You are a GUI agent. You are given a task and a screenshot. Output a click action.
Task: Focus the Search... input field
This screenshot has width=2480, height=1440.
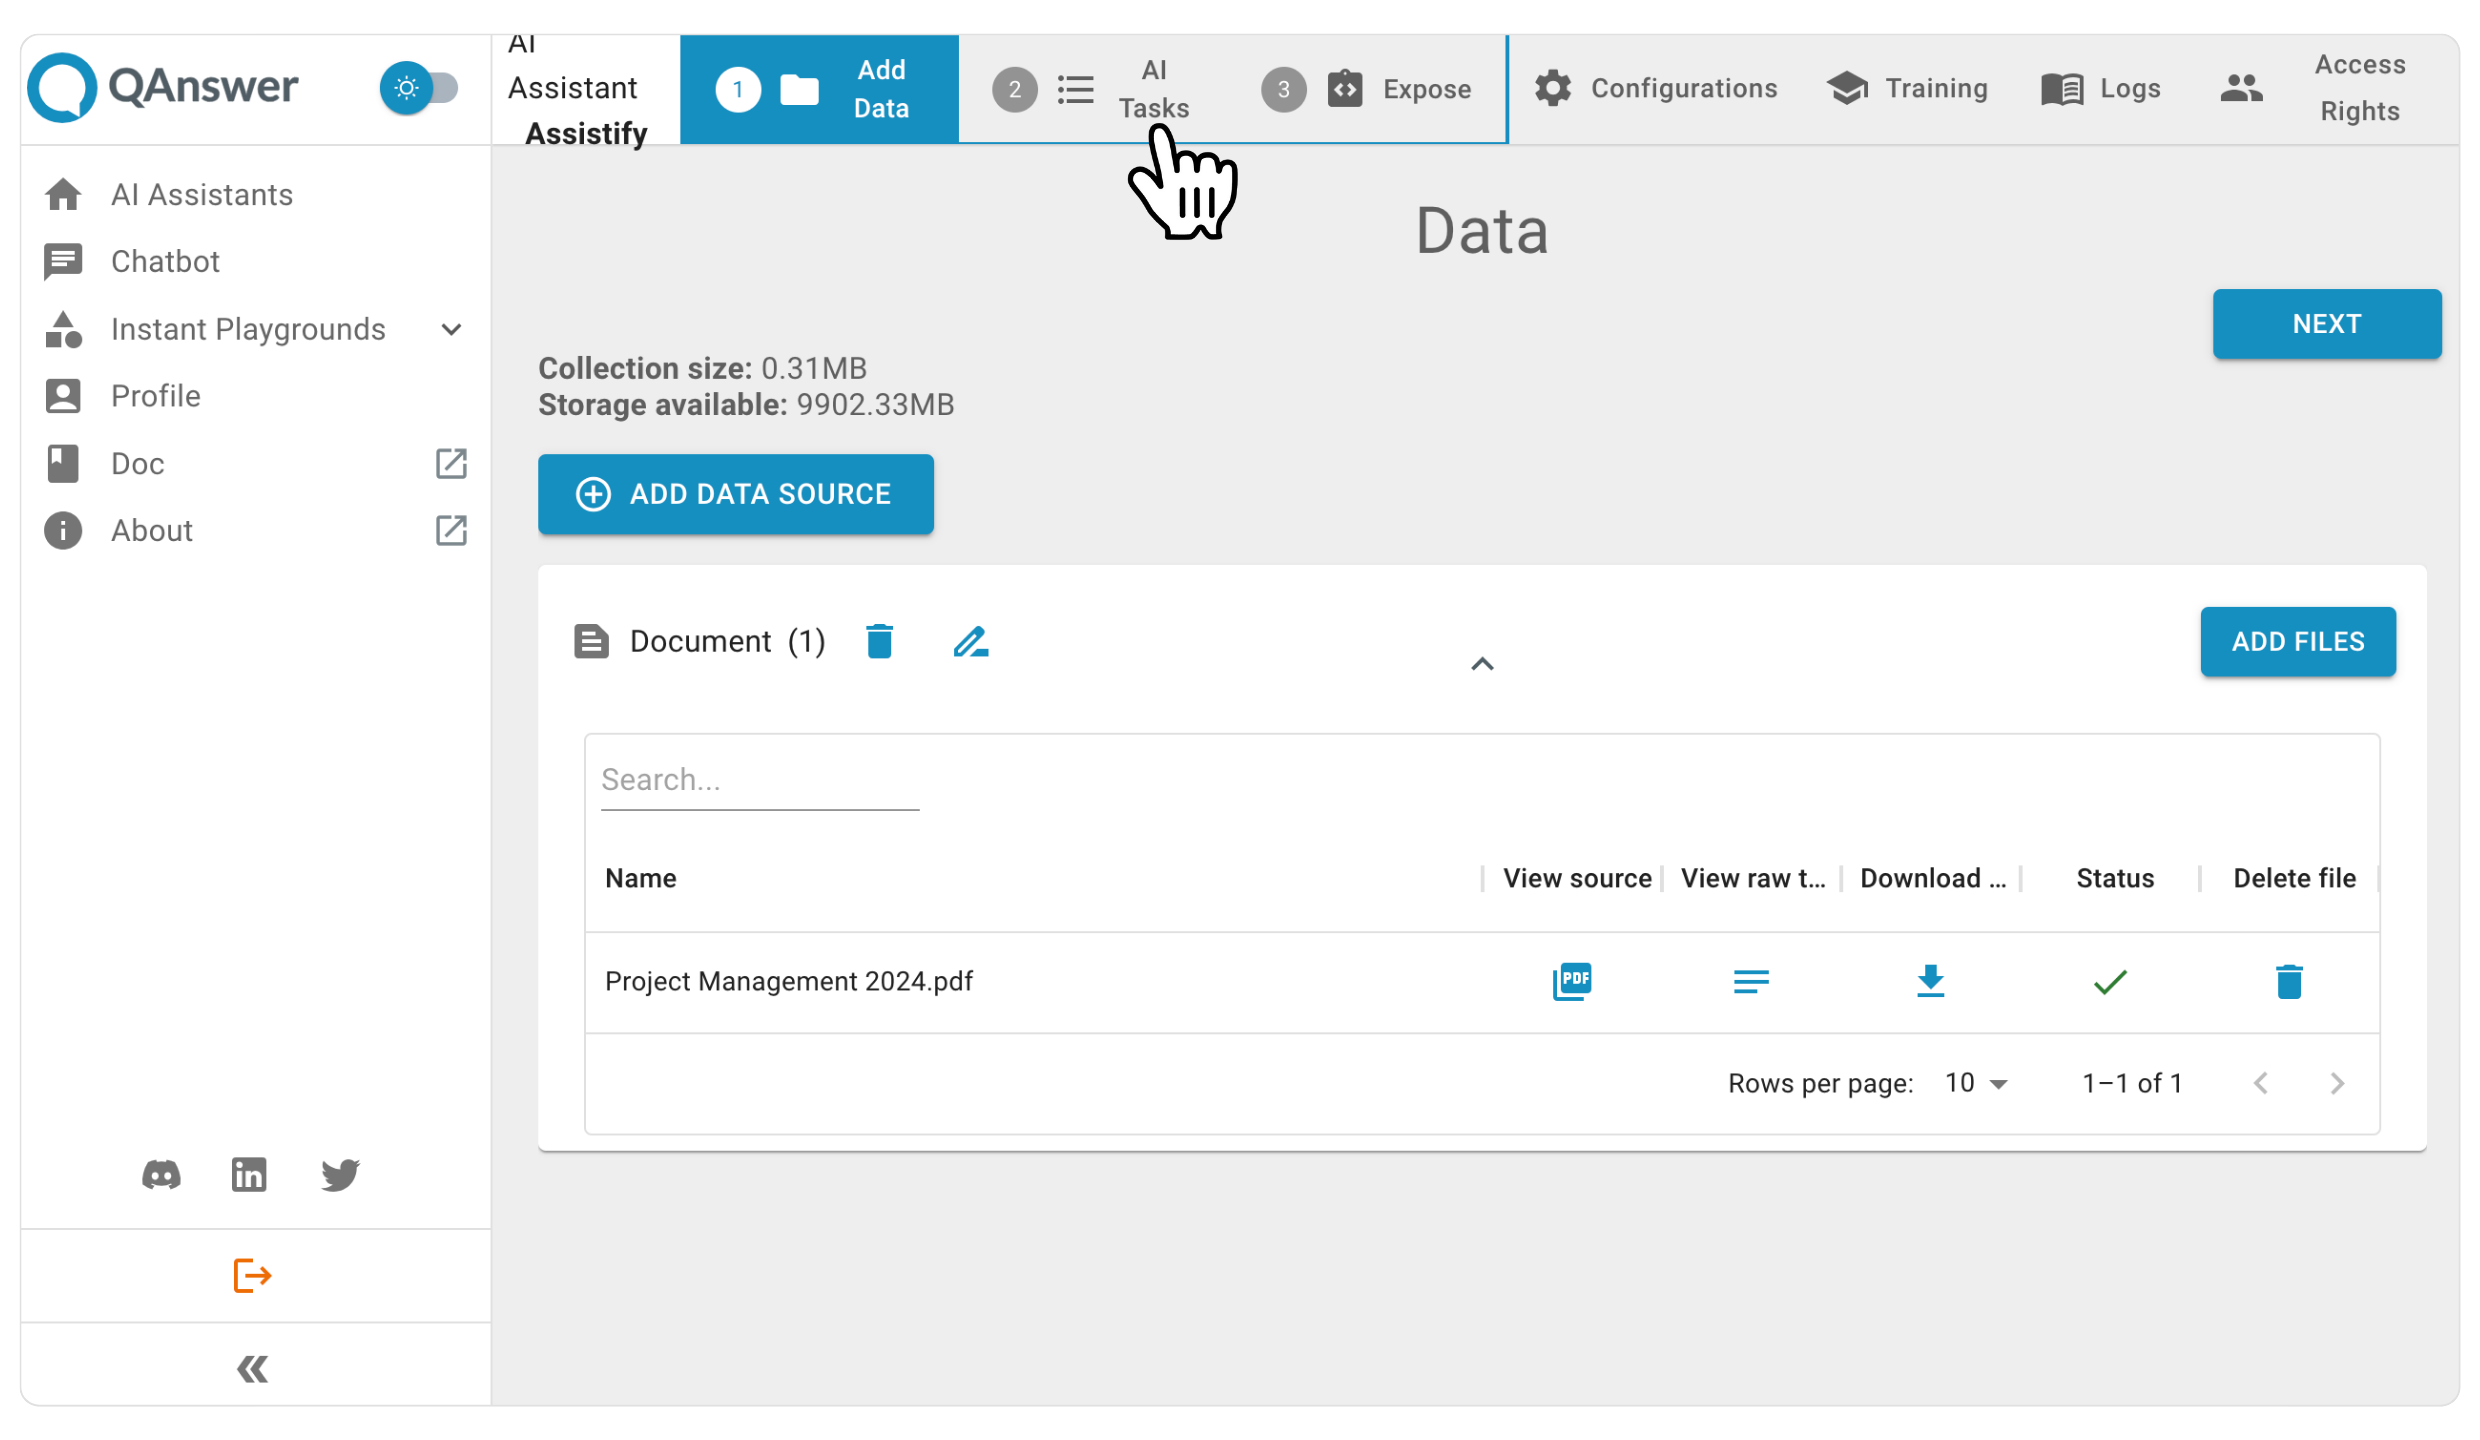coord(759,780)
